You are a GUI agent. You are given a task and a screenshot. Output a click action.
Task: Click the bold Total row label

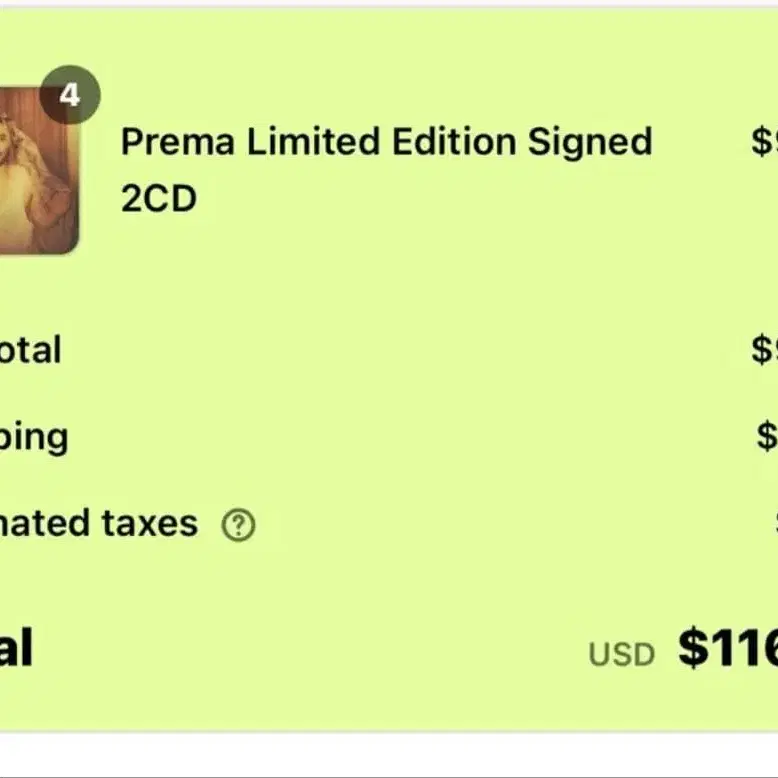[16, 648]
